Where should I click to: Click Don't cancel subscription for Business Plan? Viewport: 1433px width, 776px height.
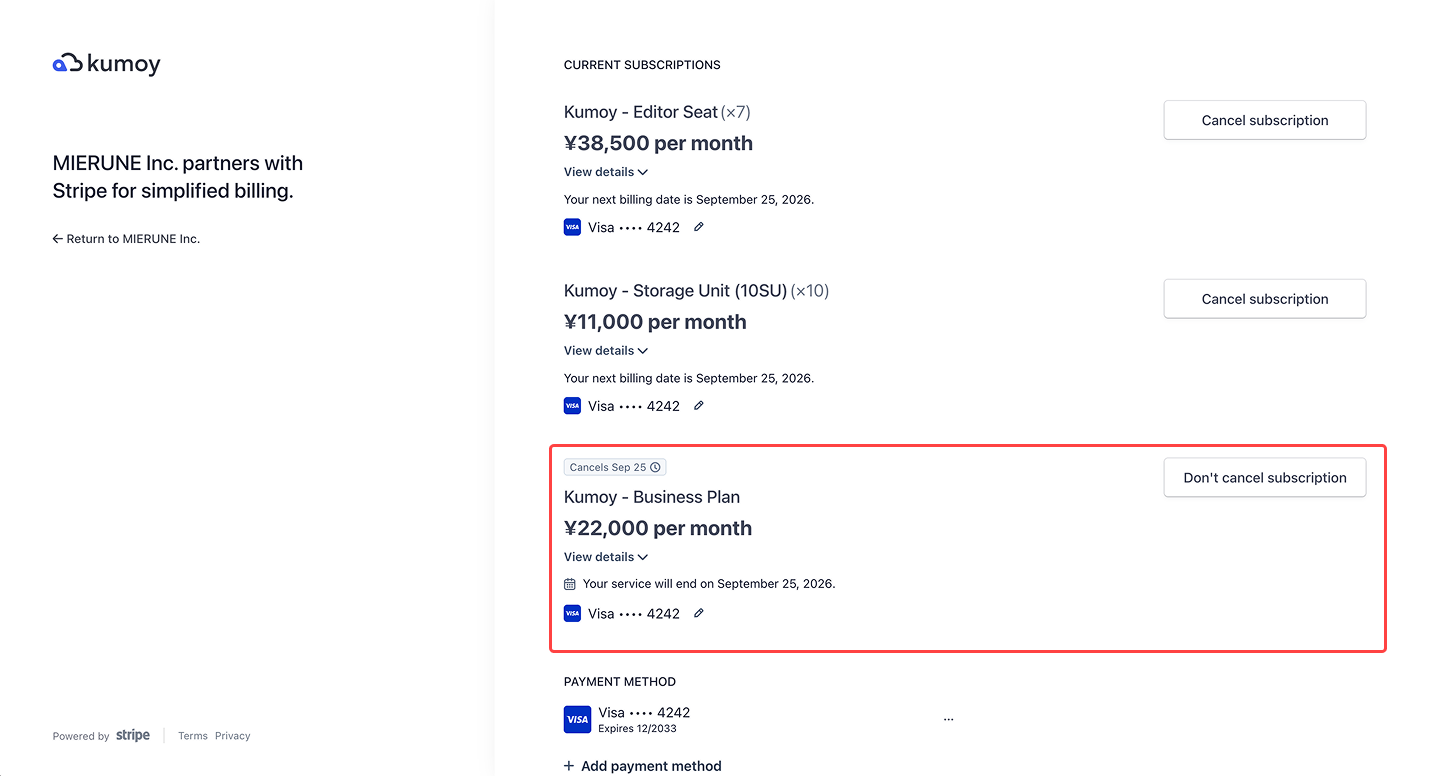click(x=1265, y=478)
